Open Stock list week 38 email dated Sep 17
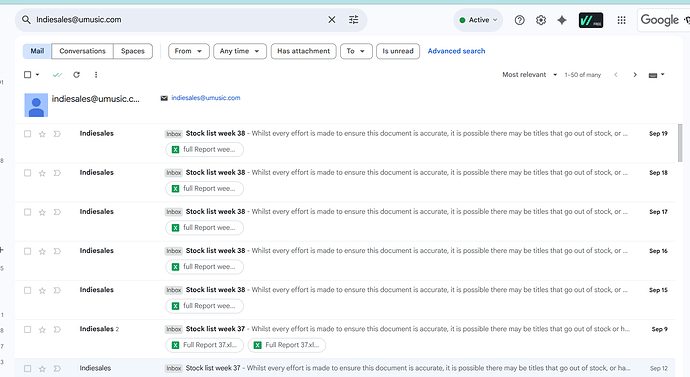 coord(345,221)
